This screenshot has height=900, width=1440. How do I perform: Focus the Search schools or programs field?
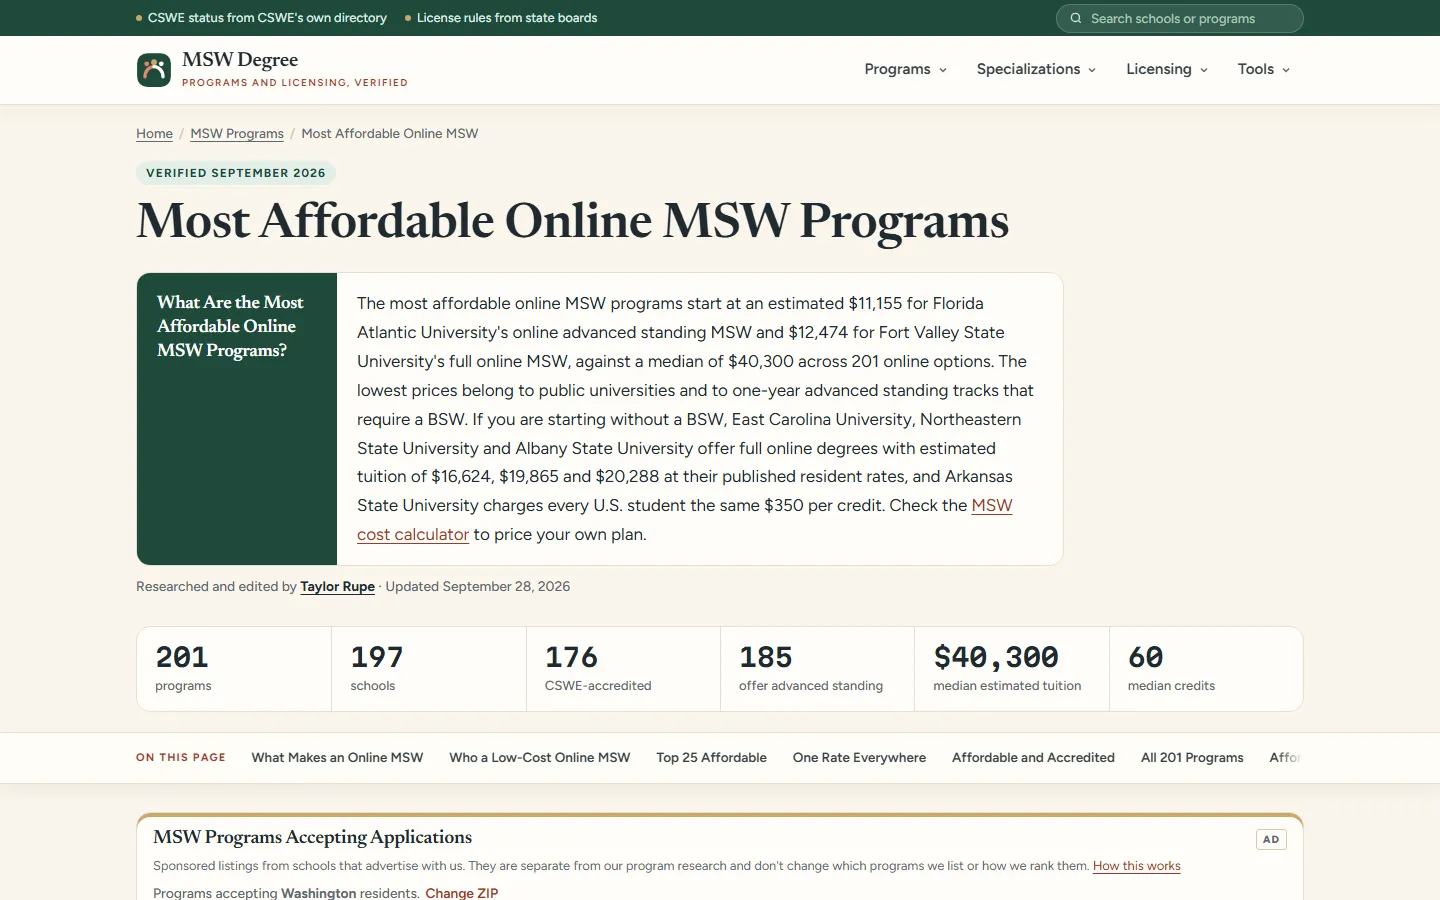[1180, 18]
